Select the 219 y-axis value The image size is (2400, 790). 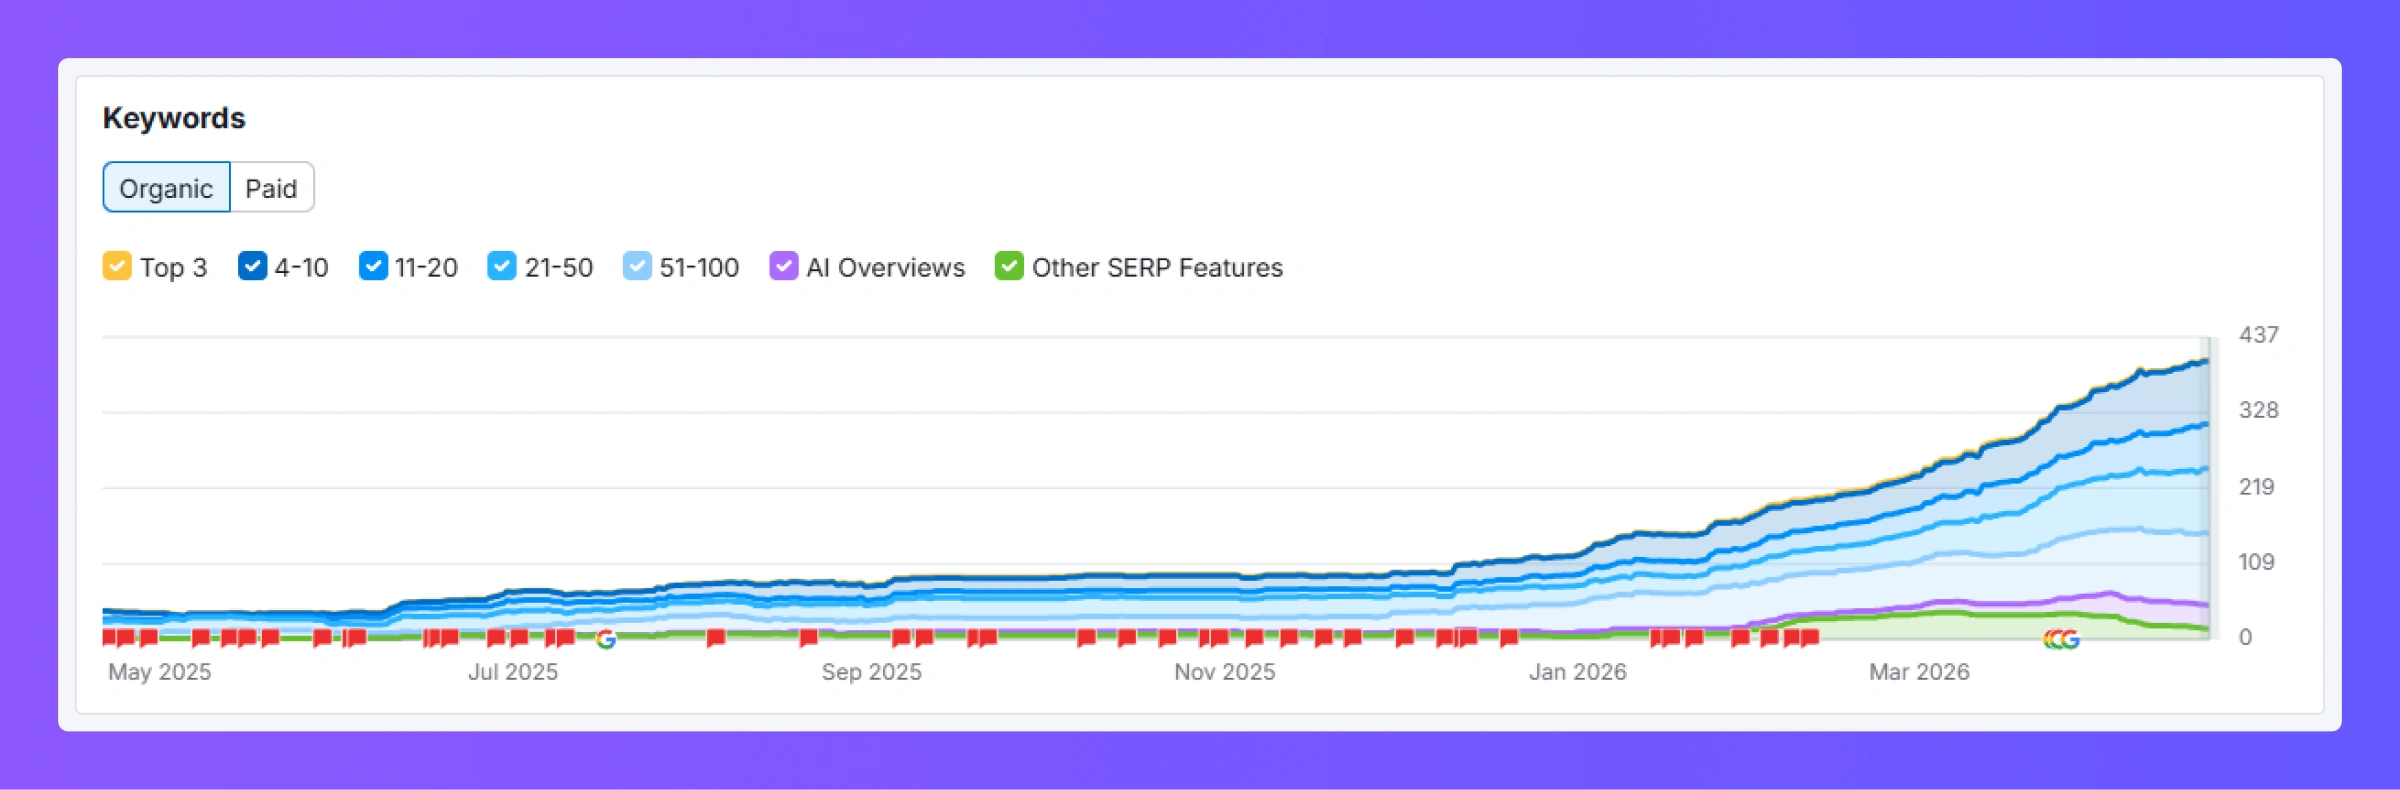point(2256,487)
